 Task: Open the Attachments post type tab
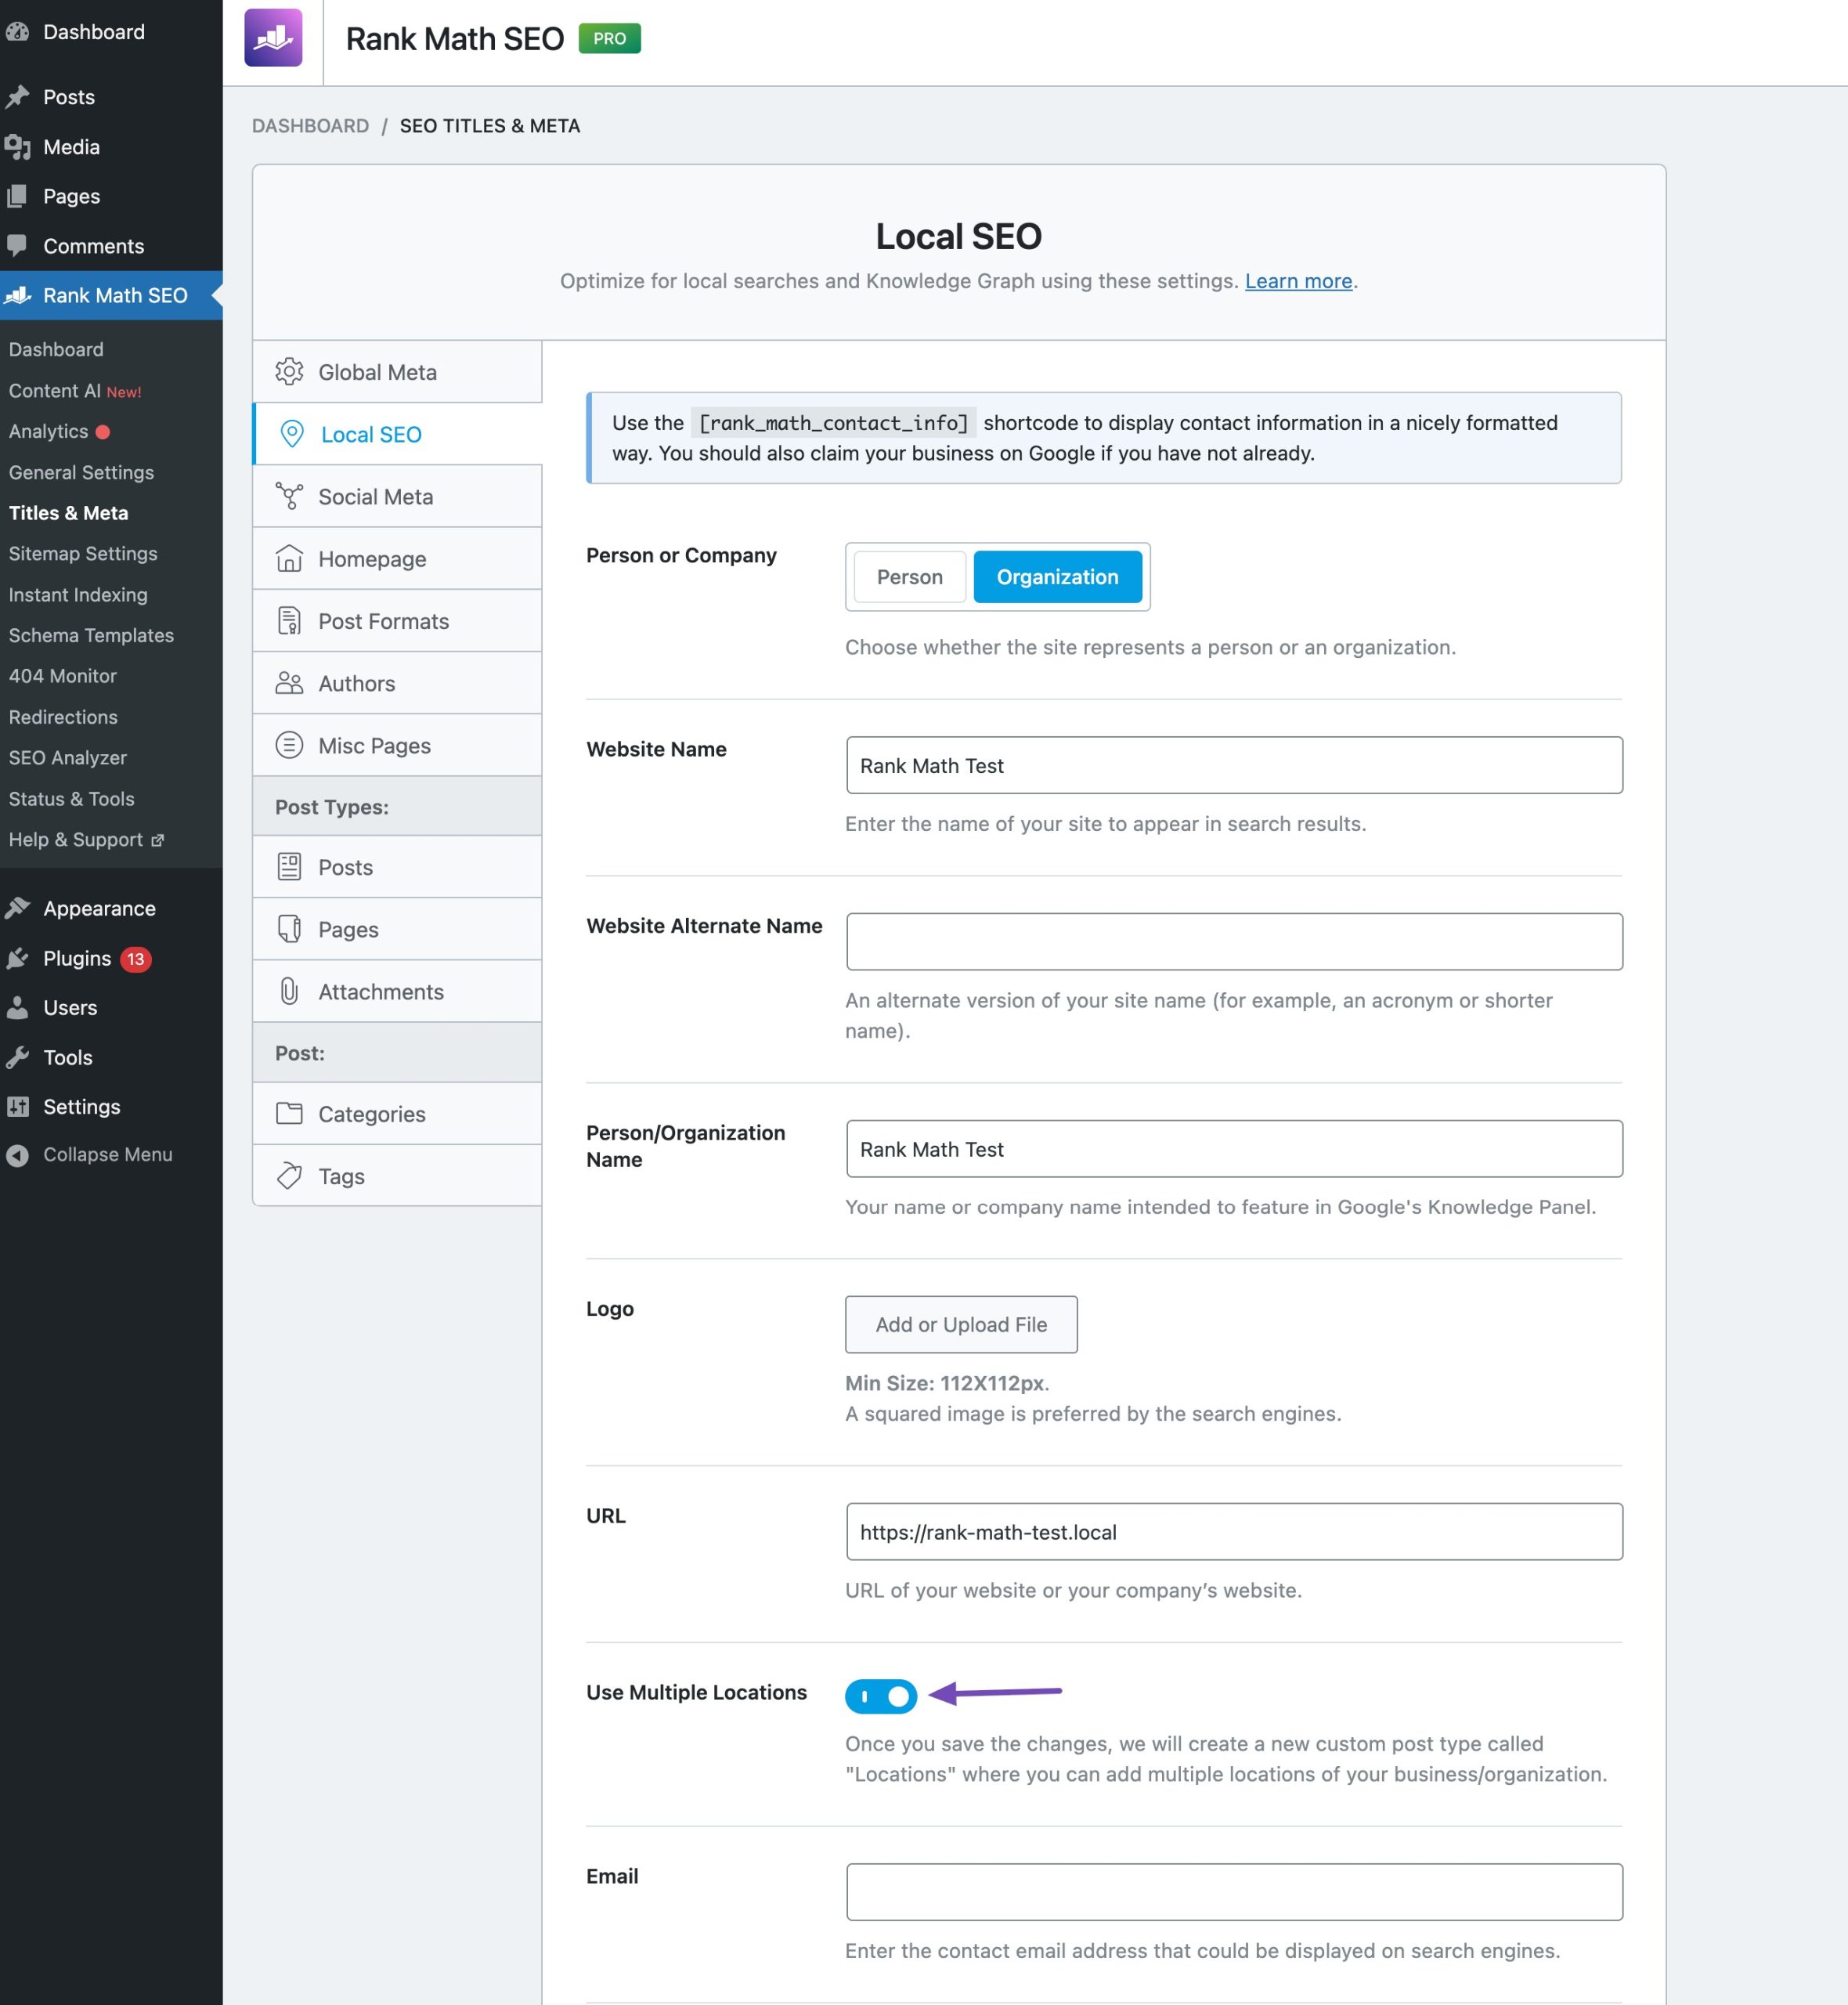point(397,991)
